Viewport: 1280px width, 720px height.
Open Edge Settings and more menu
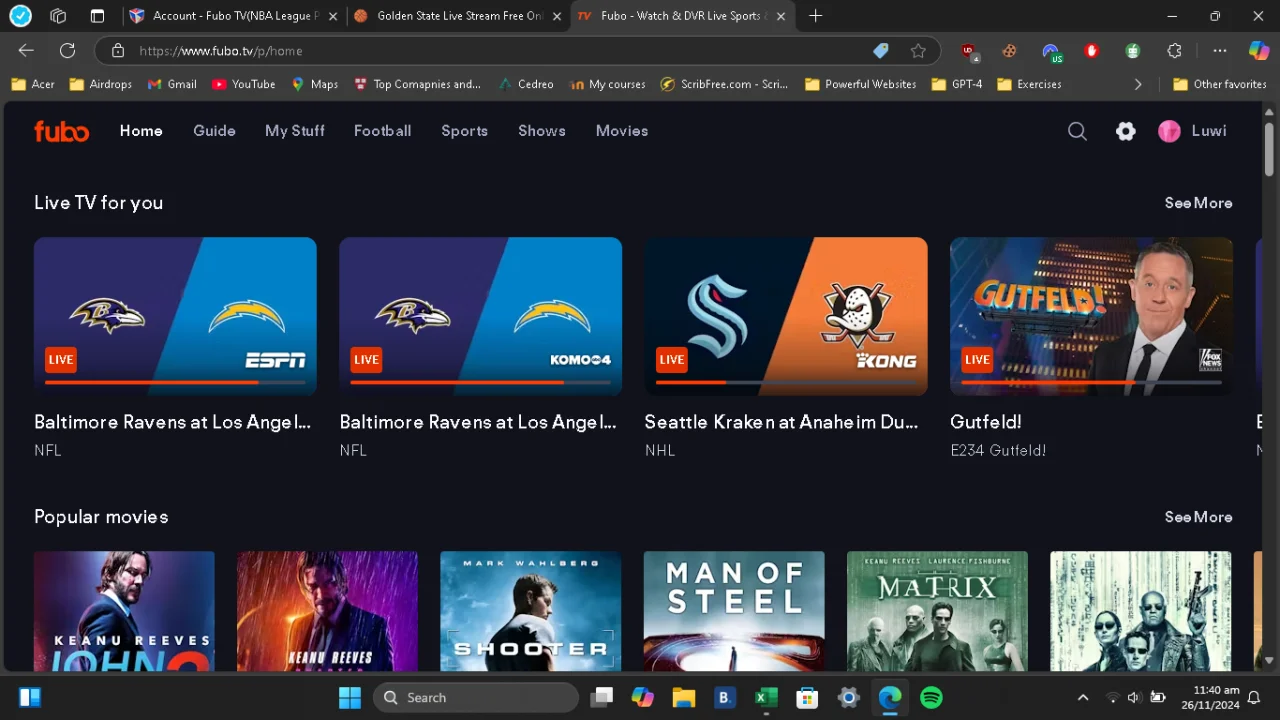click(1219, 51)
